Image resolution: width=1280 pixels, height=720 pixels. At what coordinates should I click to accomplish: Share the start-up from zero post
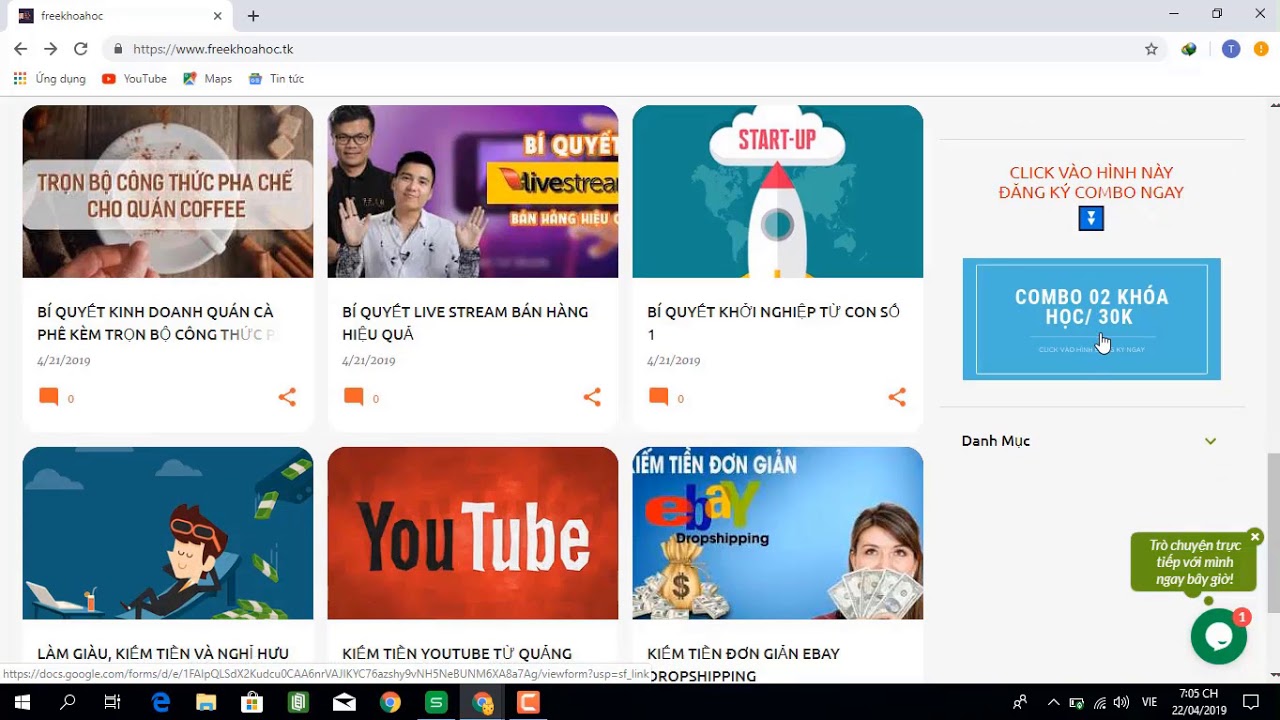click(x=897, y=397)
